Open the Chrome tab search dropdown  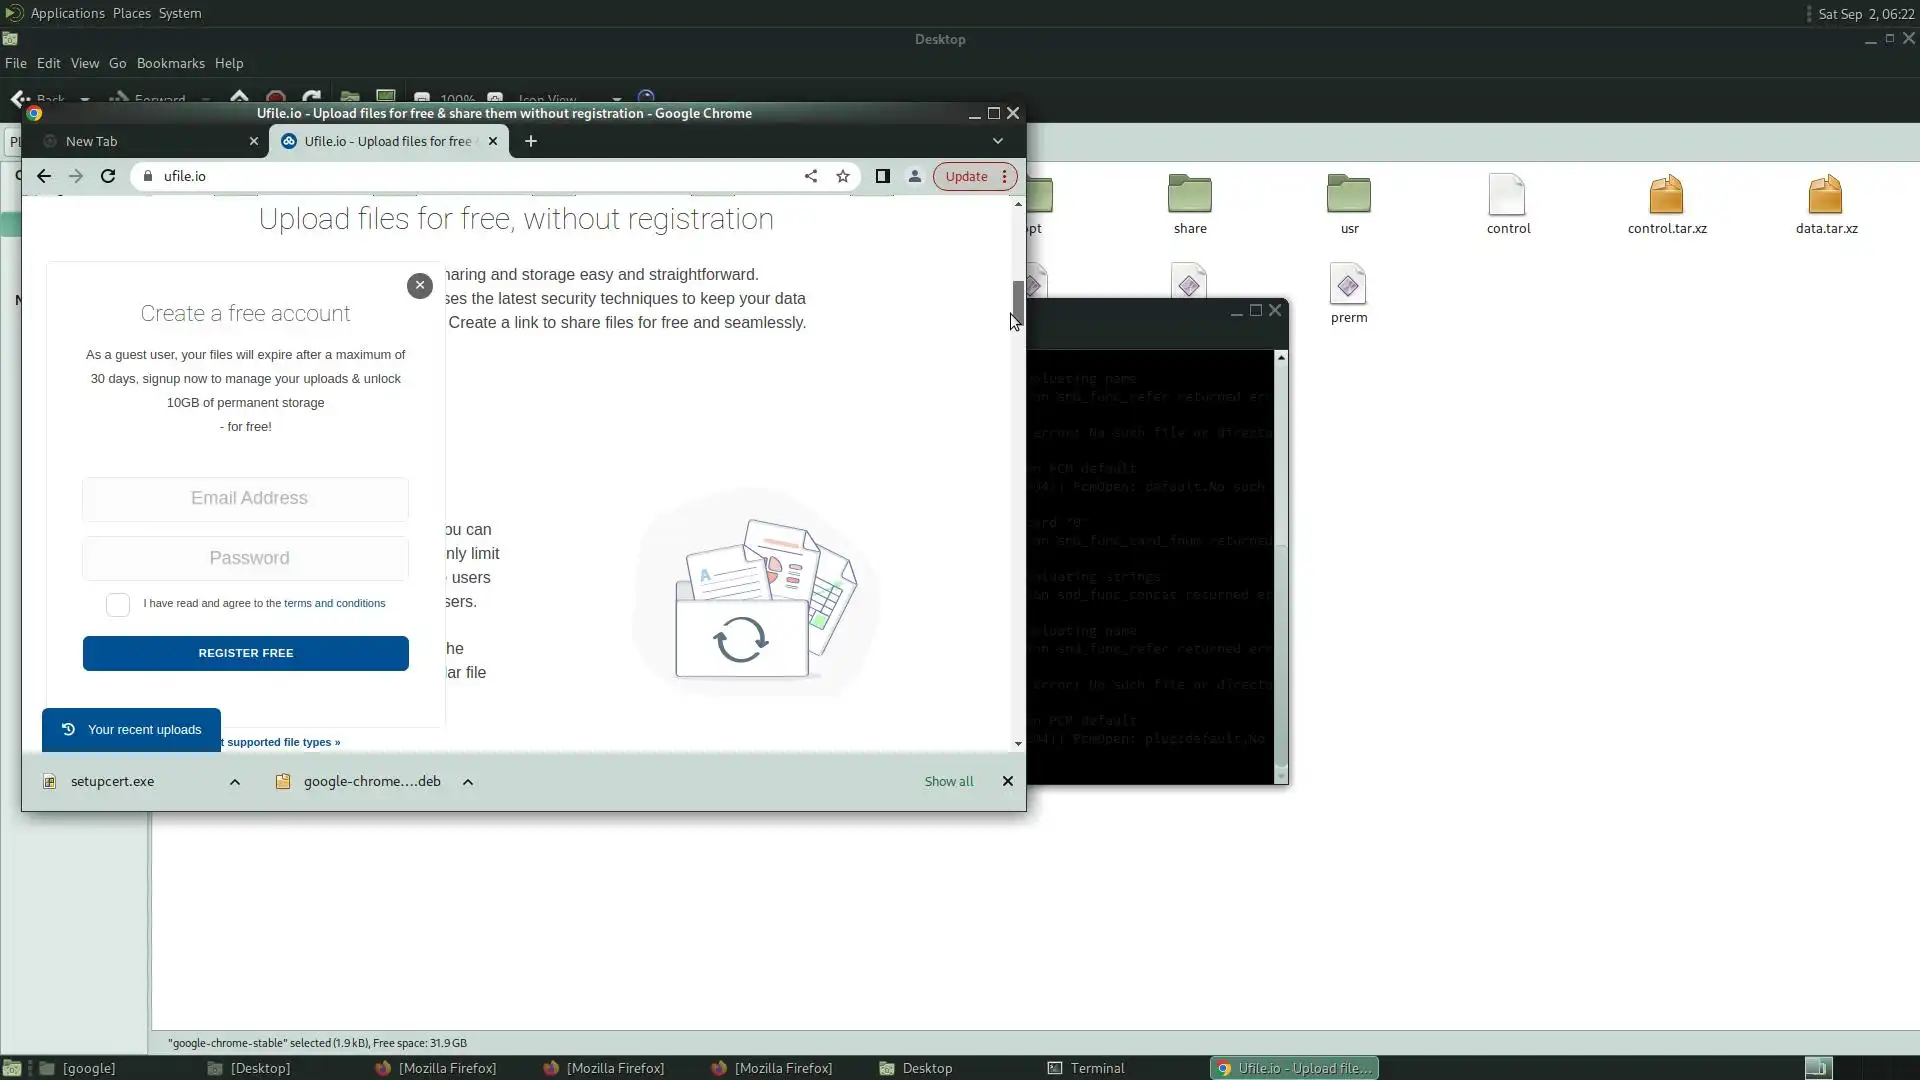click(997, 141)
